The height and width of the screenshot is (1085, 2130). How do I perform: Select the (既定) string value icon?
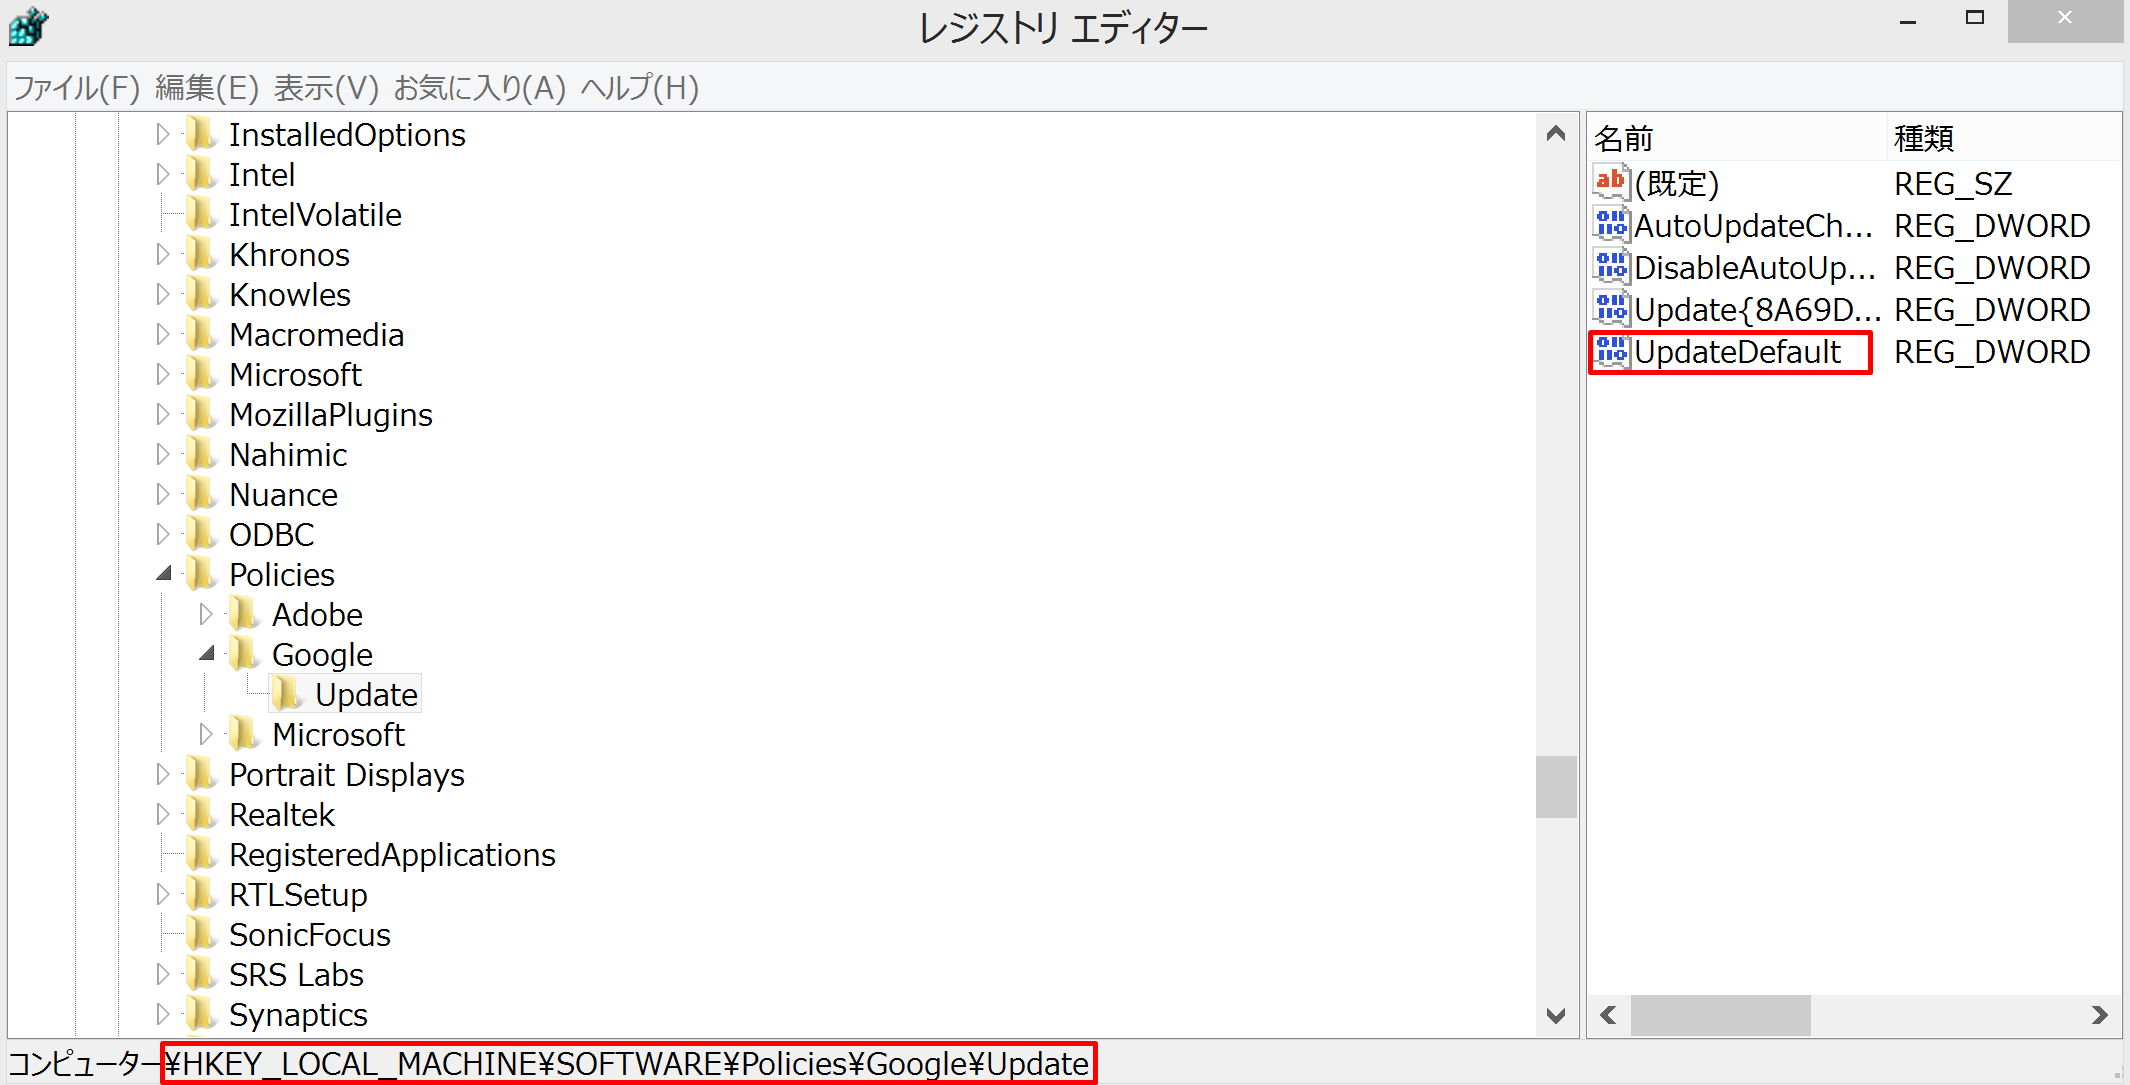pyautogui.click(x=1611, y=183)
